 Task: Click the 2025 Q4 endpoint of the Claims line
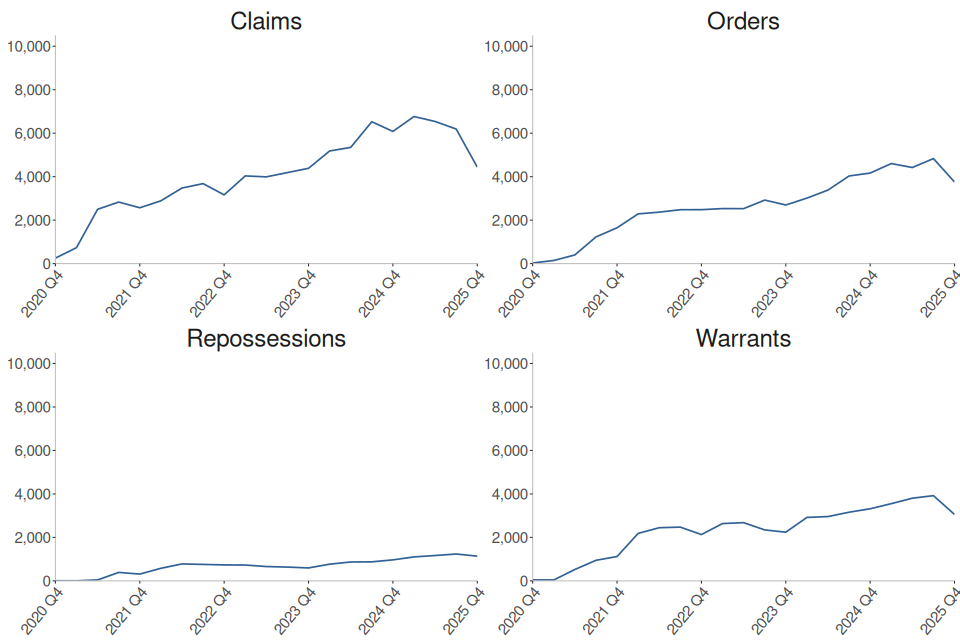[x=477, y=167]
